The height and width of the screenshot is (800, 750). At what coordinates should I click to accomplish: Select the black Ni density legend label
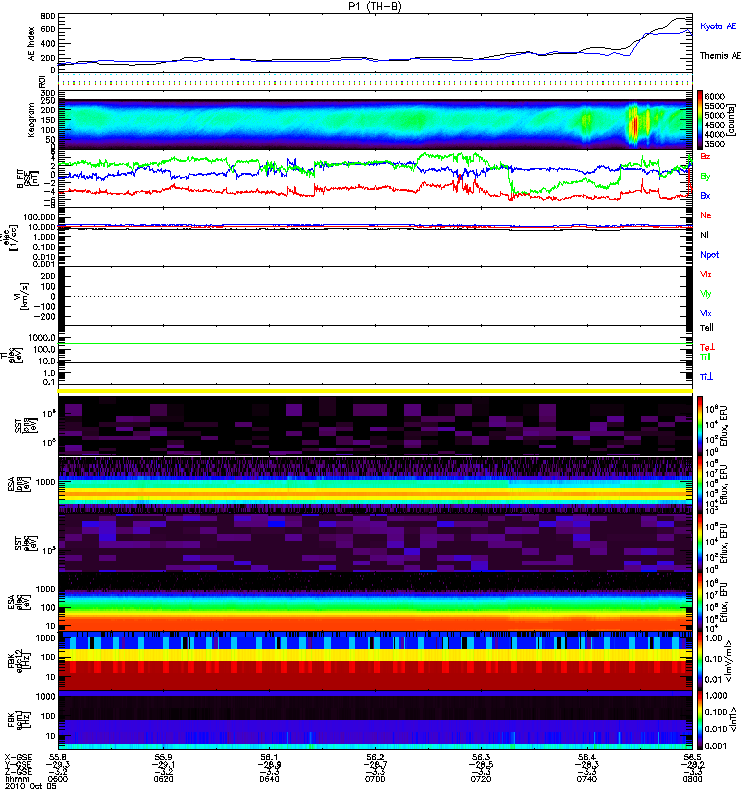click(704, 235)
